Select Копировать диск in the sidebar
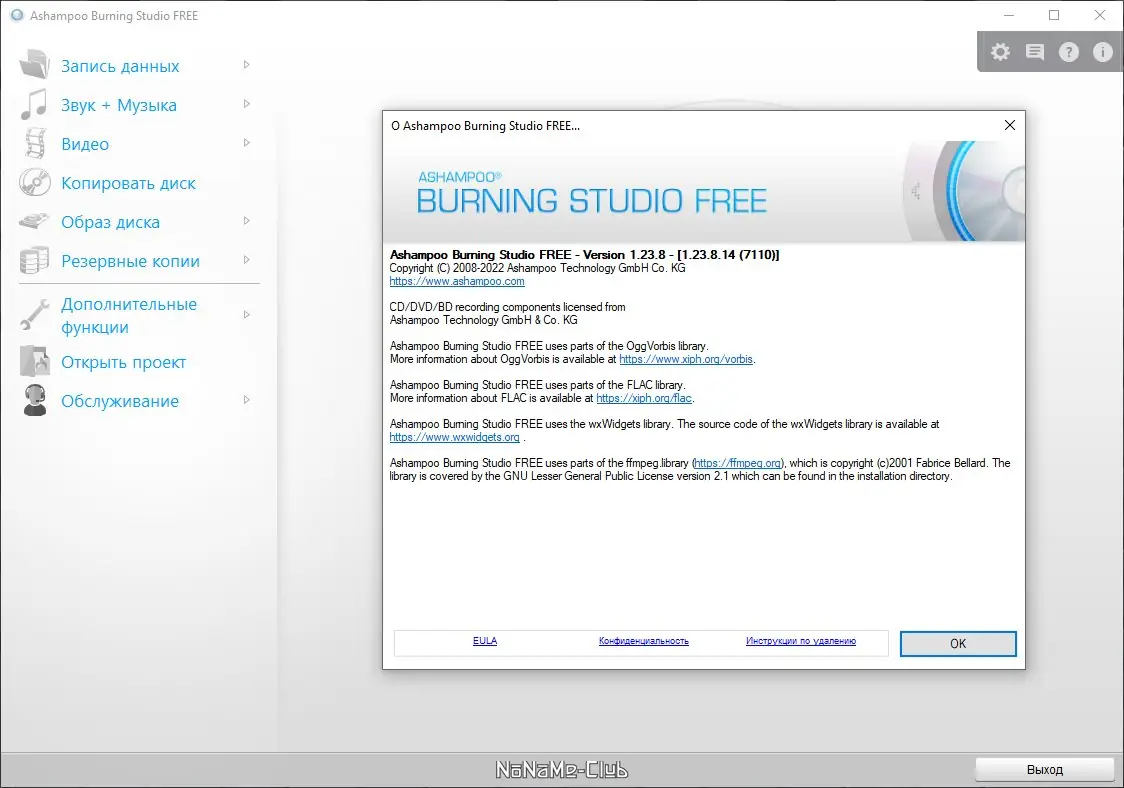1124x788 pixels. (x=128, y=184)
